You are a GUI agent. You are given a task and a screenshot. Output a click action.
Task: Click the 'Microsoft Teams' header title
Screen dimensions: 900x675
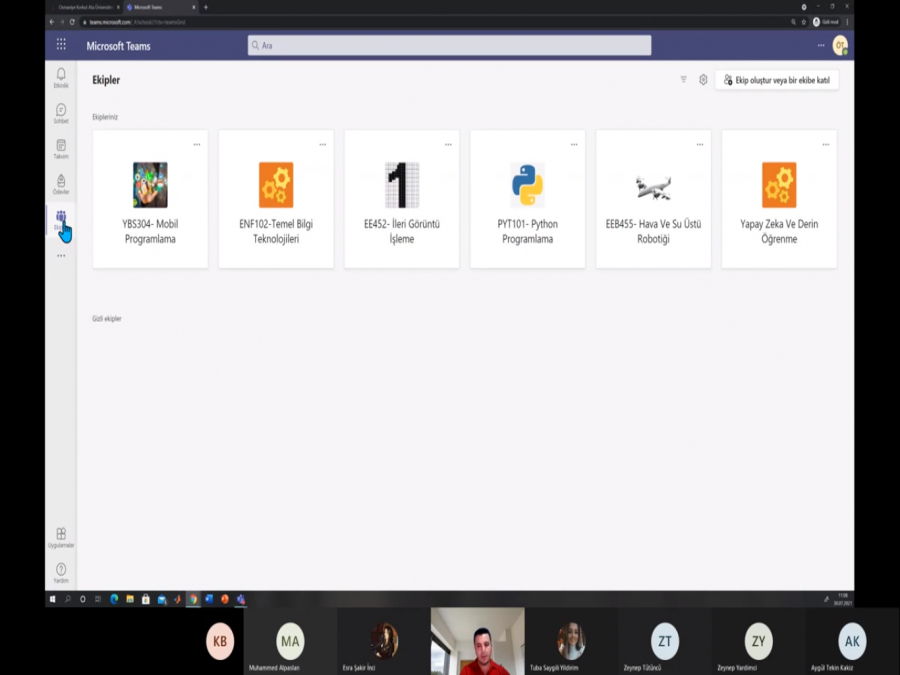pos(118,46)
